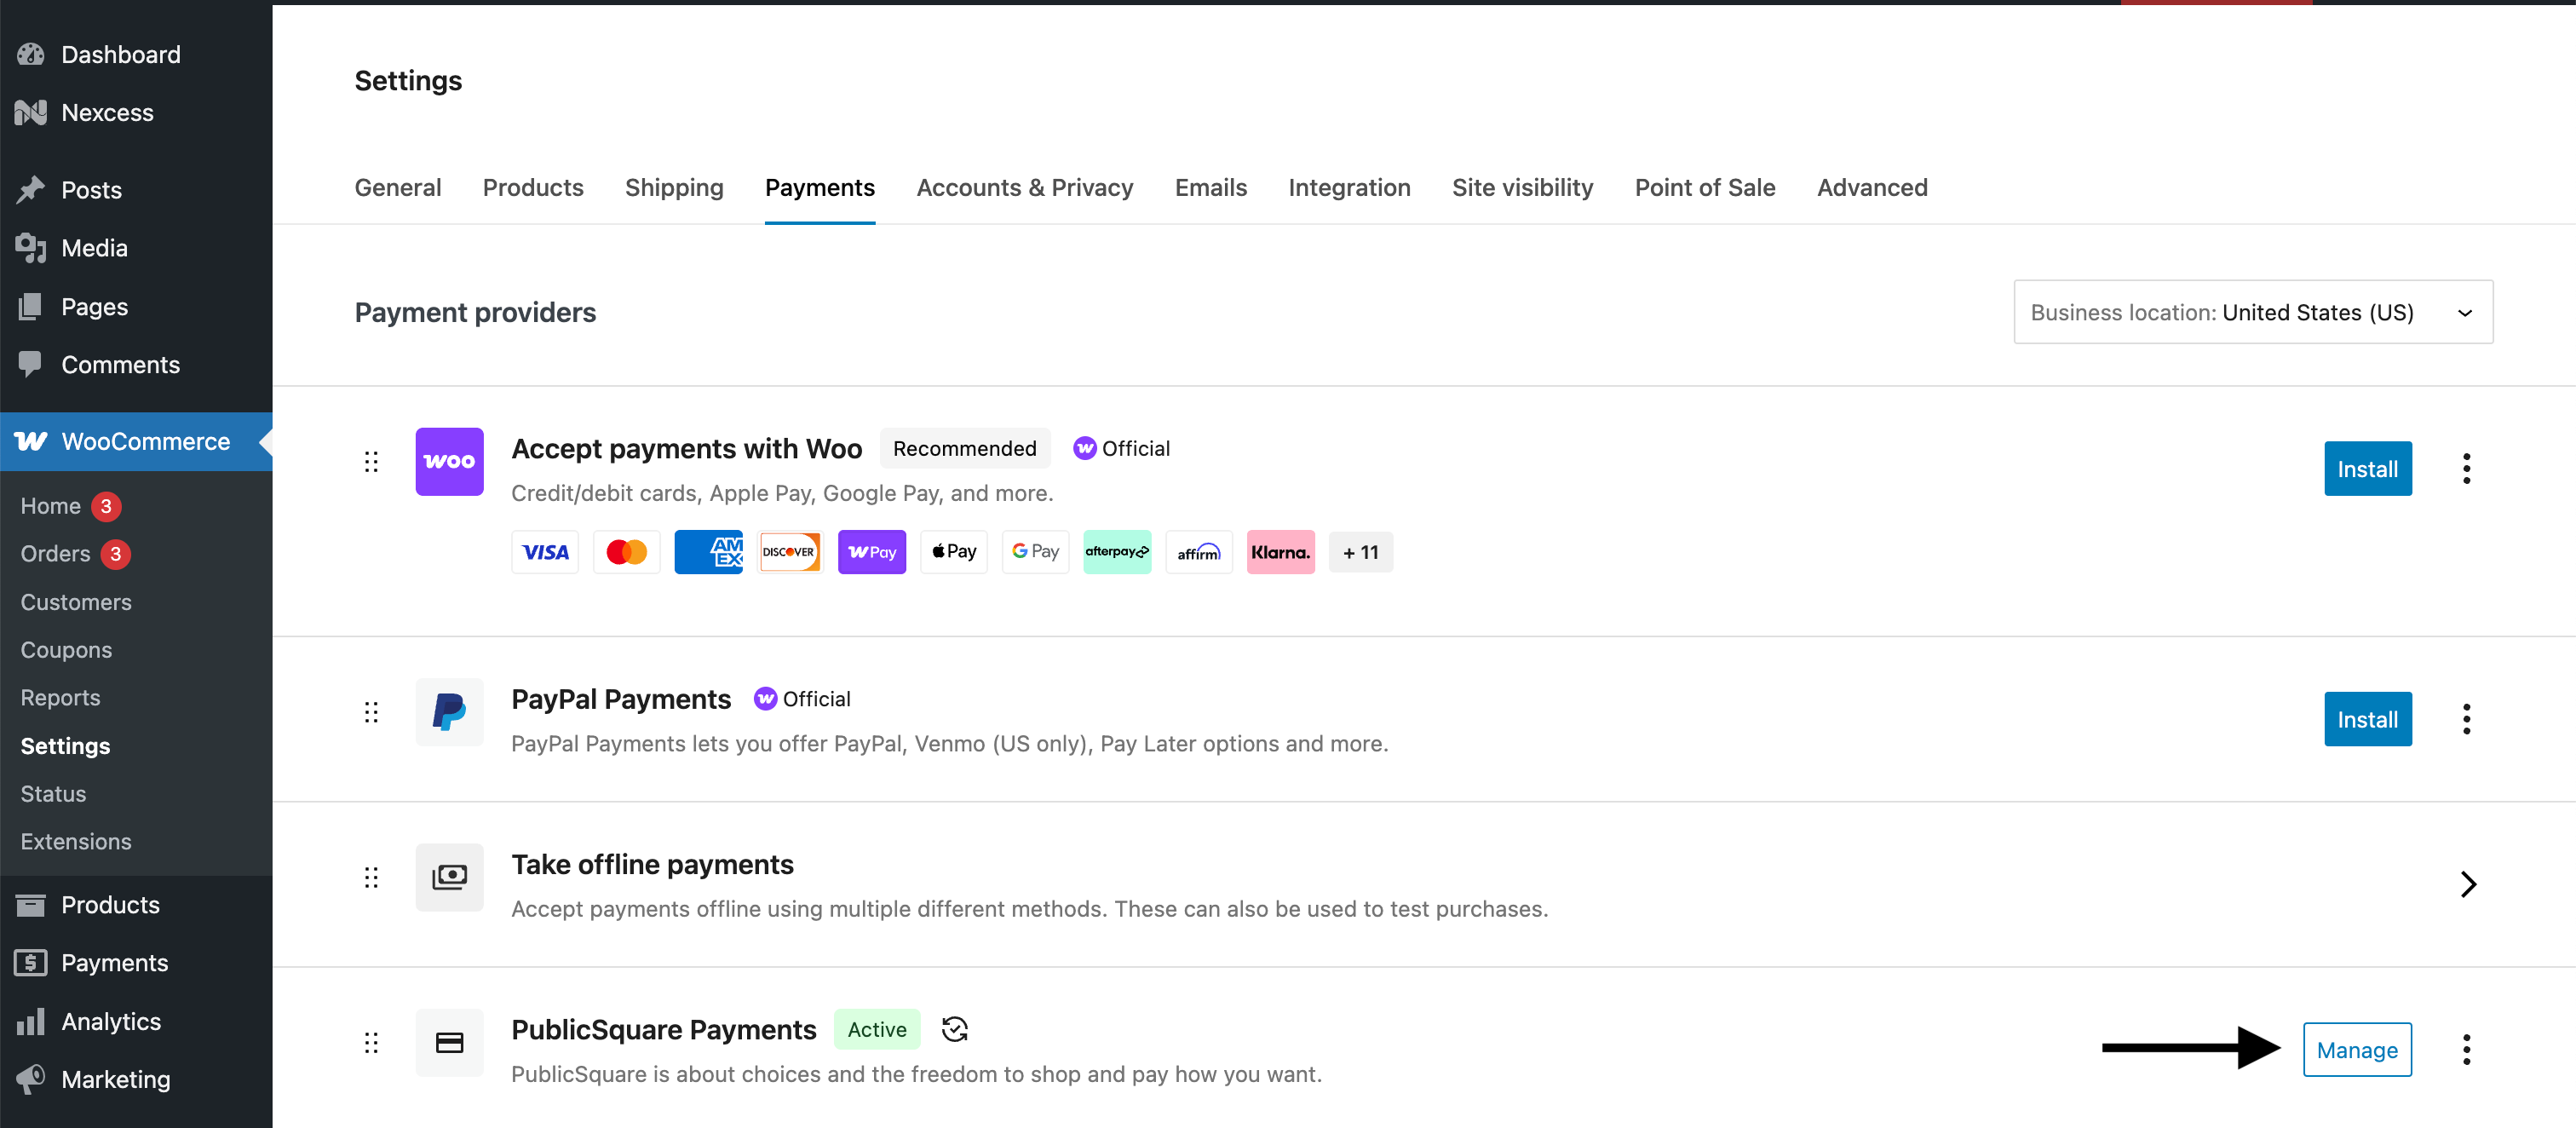Click the WooPay logo badge
Image resolution: width=2576 pixels, height=1128 pixels.
(x=872, y=552)
